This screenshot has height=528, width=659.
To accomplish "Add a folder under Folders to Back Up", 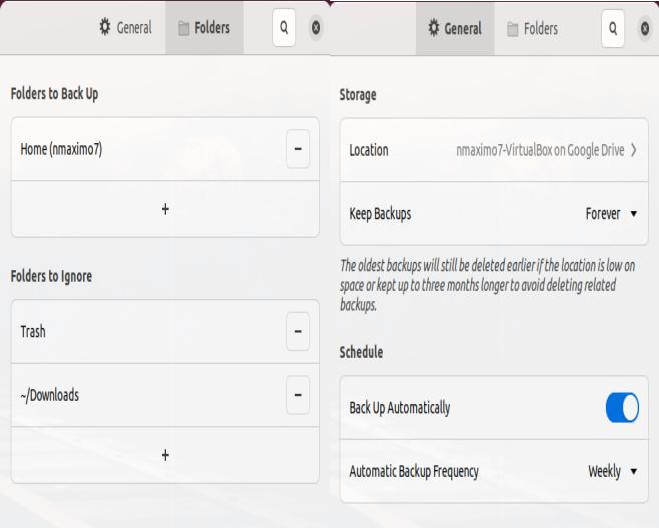I will coord(165,210).
